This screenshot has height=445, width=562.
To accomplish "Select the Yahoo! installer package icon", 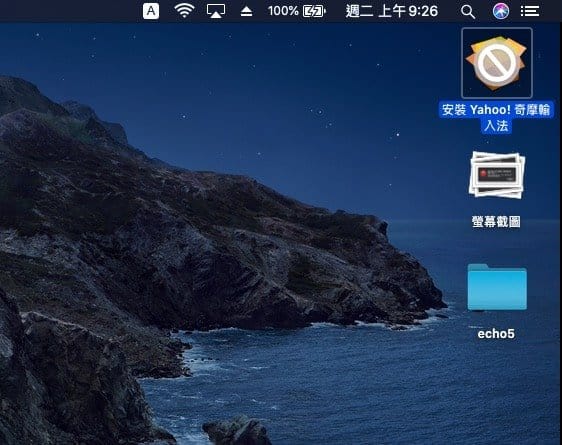I will 497,63.
